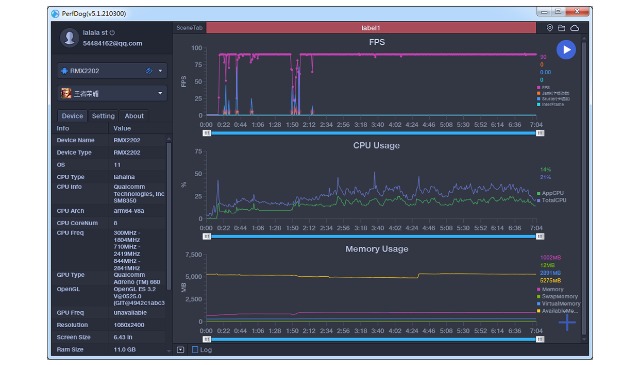This screenshot has width=640, height=365.
Task: Click the expand icon left of Log
Action: [180, 349]
